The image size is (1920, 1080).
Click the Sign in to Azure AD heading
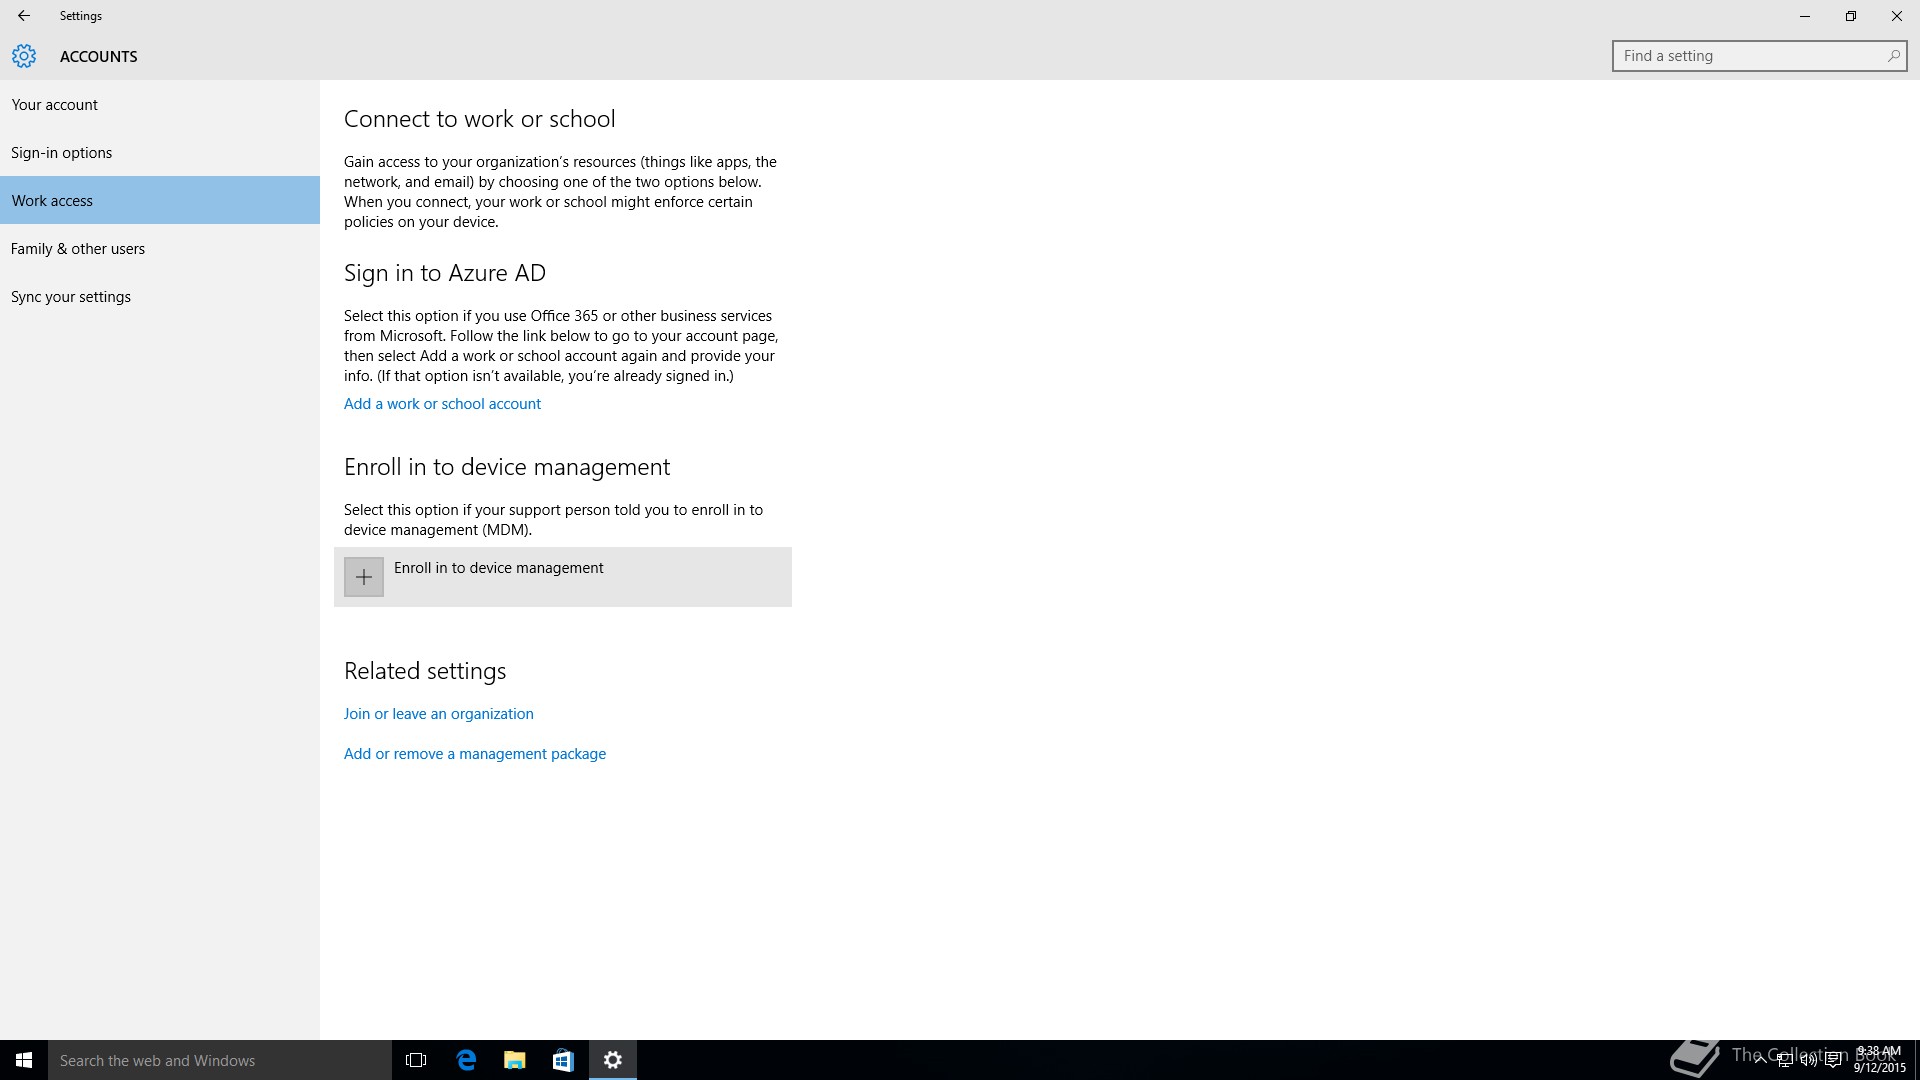(445, 273)
